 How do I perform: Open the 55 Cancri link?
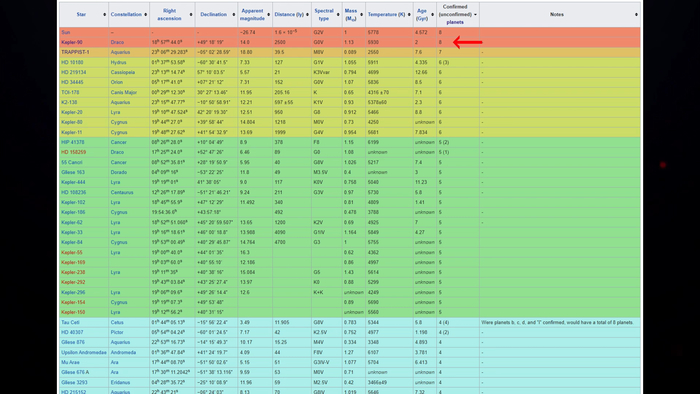tap(72, 162)
